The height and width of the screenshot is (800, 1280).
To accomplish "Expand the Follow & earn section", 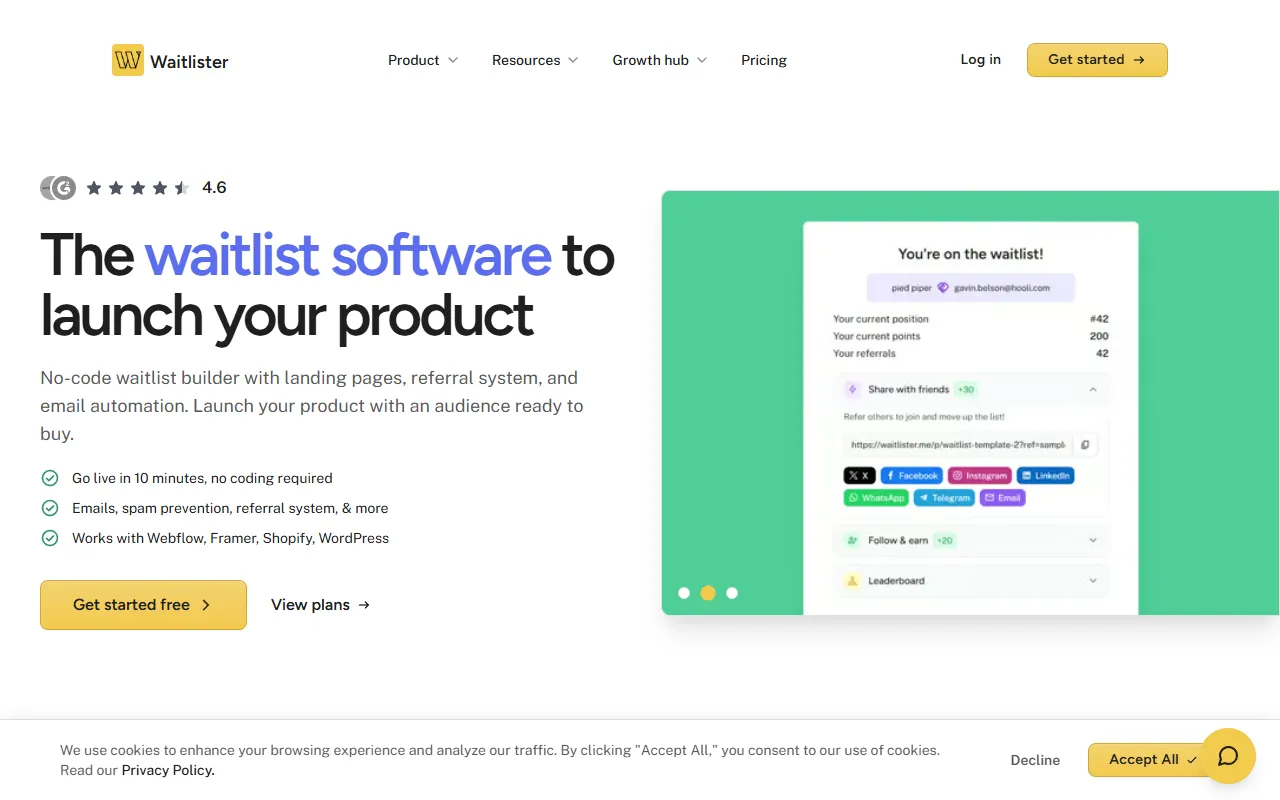I will 970,540.
